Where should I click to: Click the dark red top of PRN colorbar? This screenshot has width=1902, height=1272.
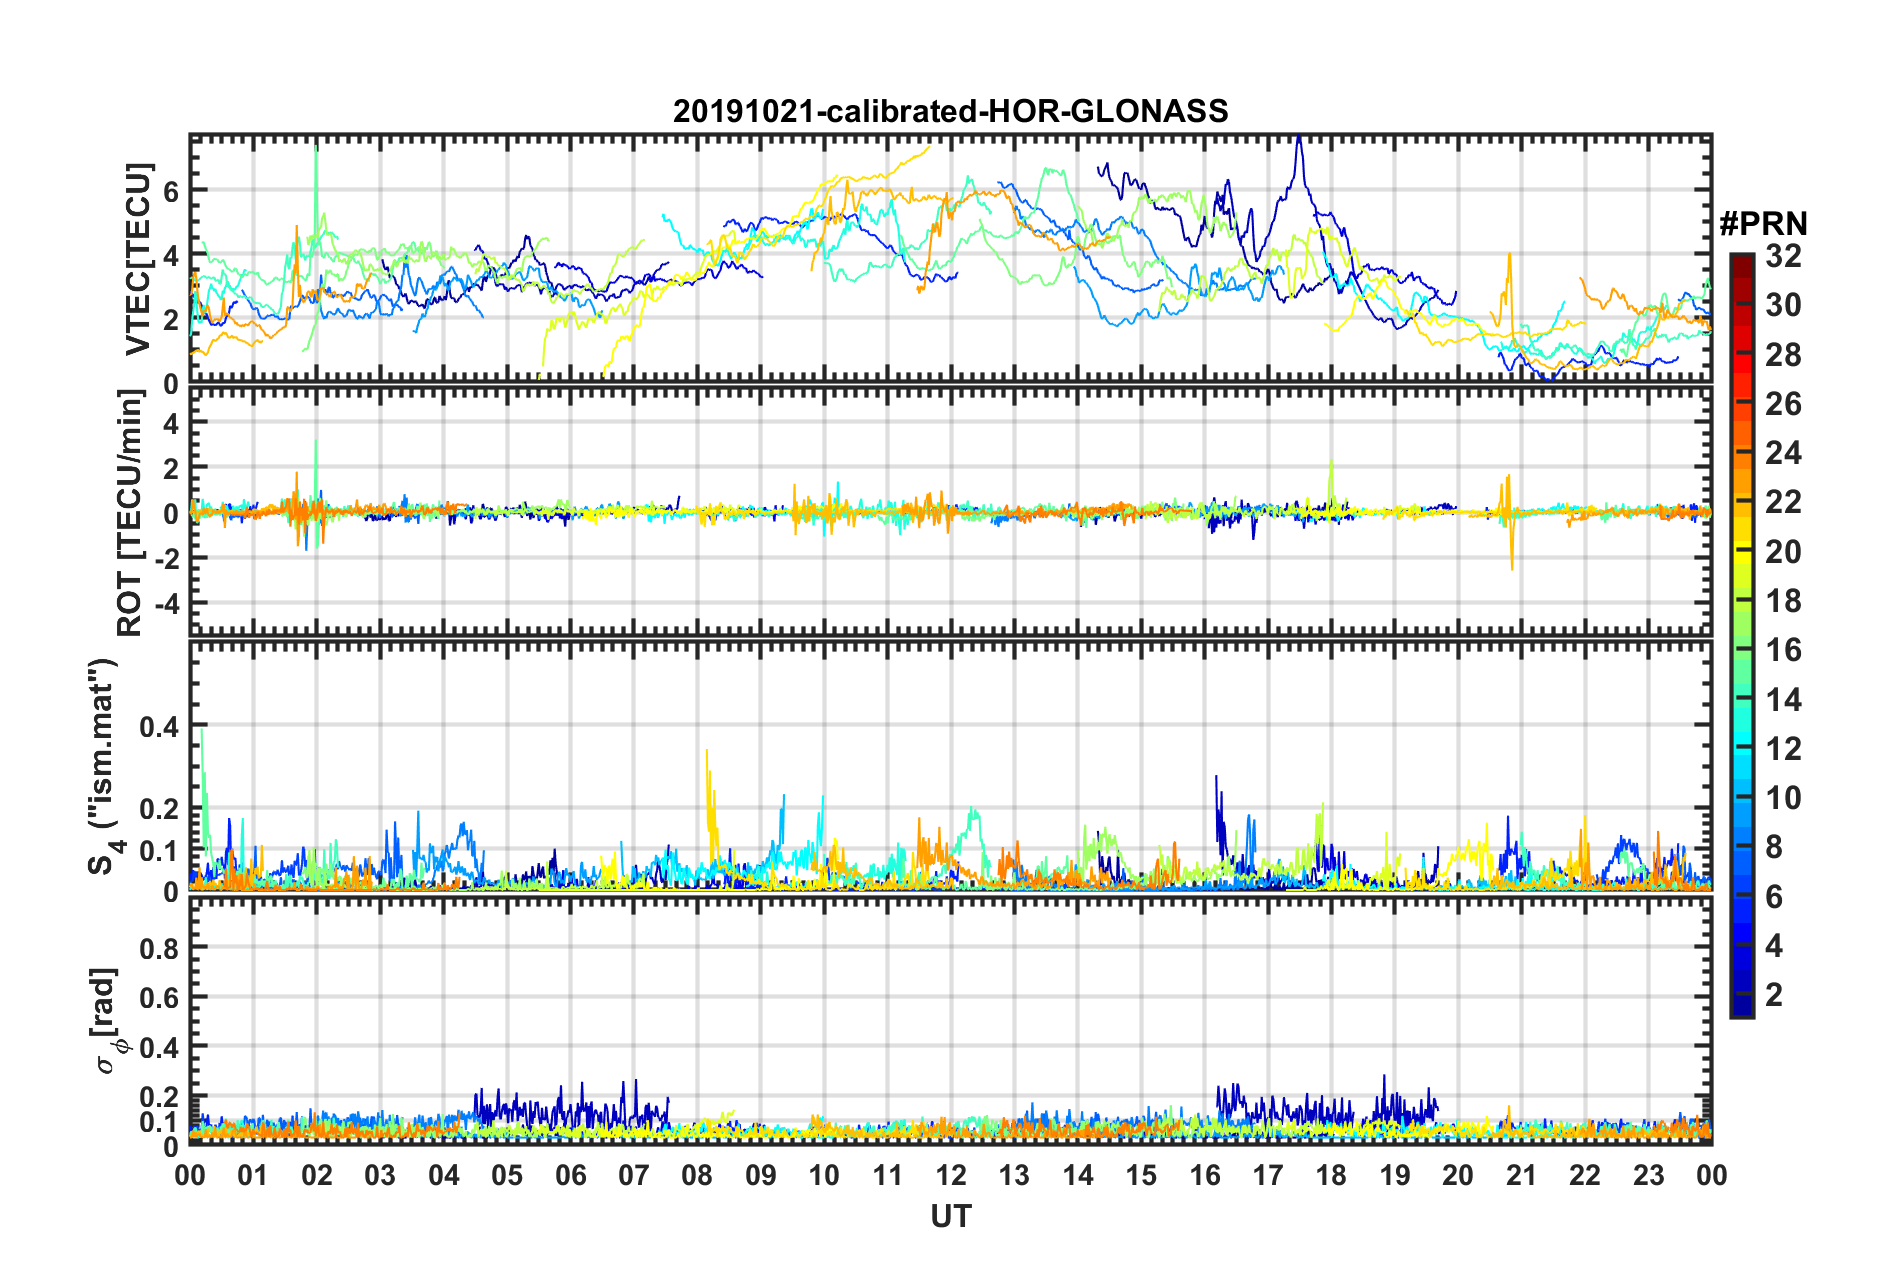[x=1741, y=262]
